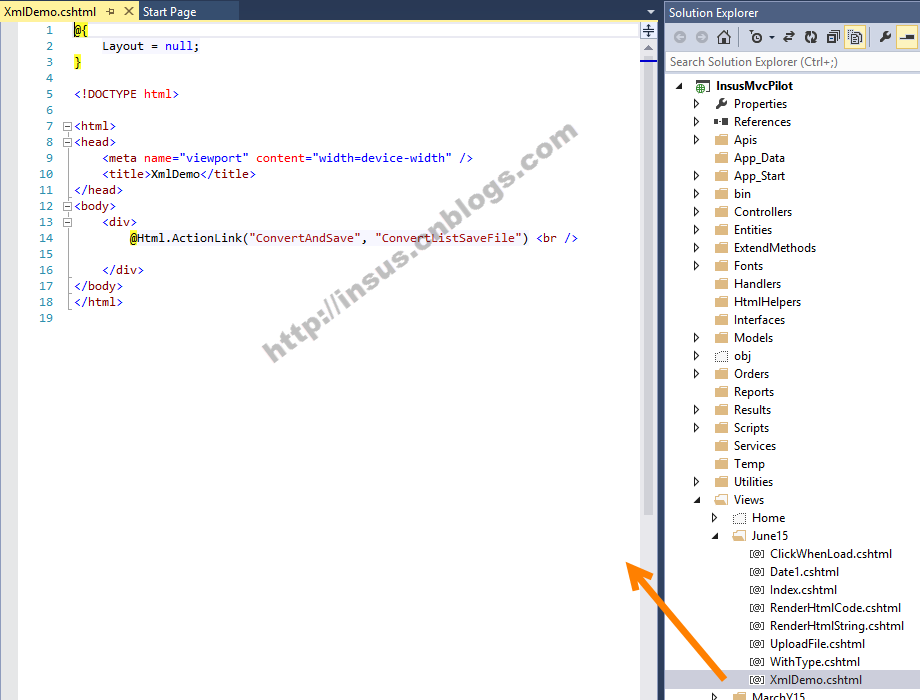The height and width of the screenshot is (700, 920).
Task: Click Sync with Active Document icon
Action: [x=789, y=37]
